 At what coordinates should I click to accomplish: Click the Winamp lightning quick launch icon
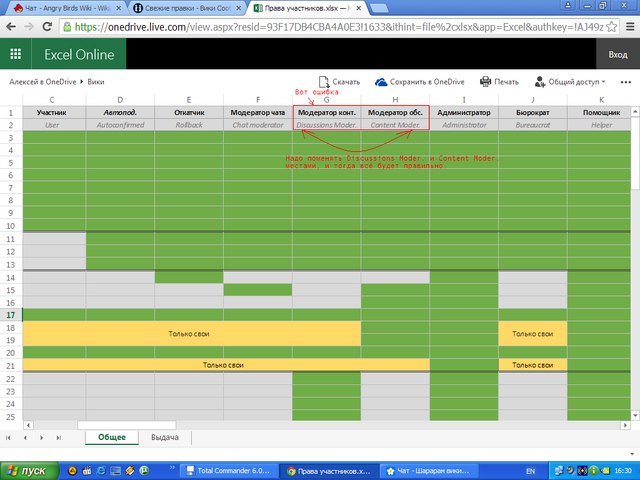(x=130, y=471)
